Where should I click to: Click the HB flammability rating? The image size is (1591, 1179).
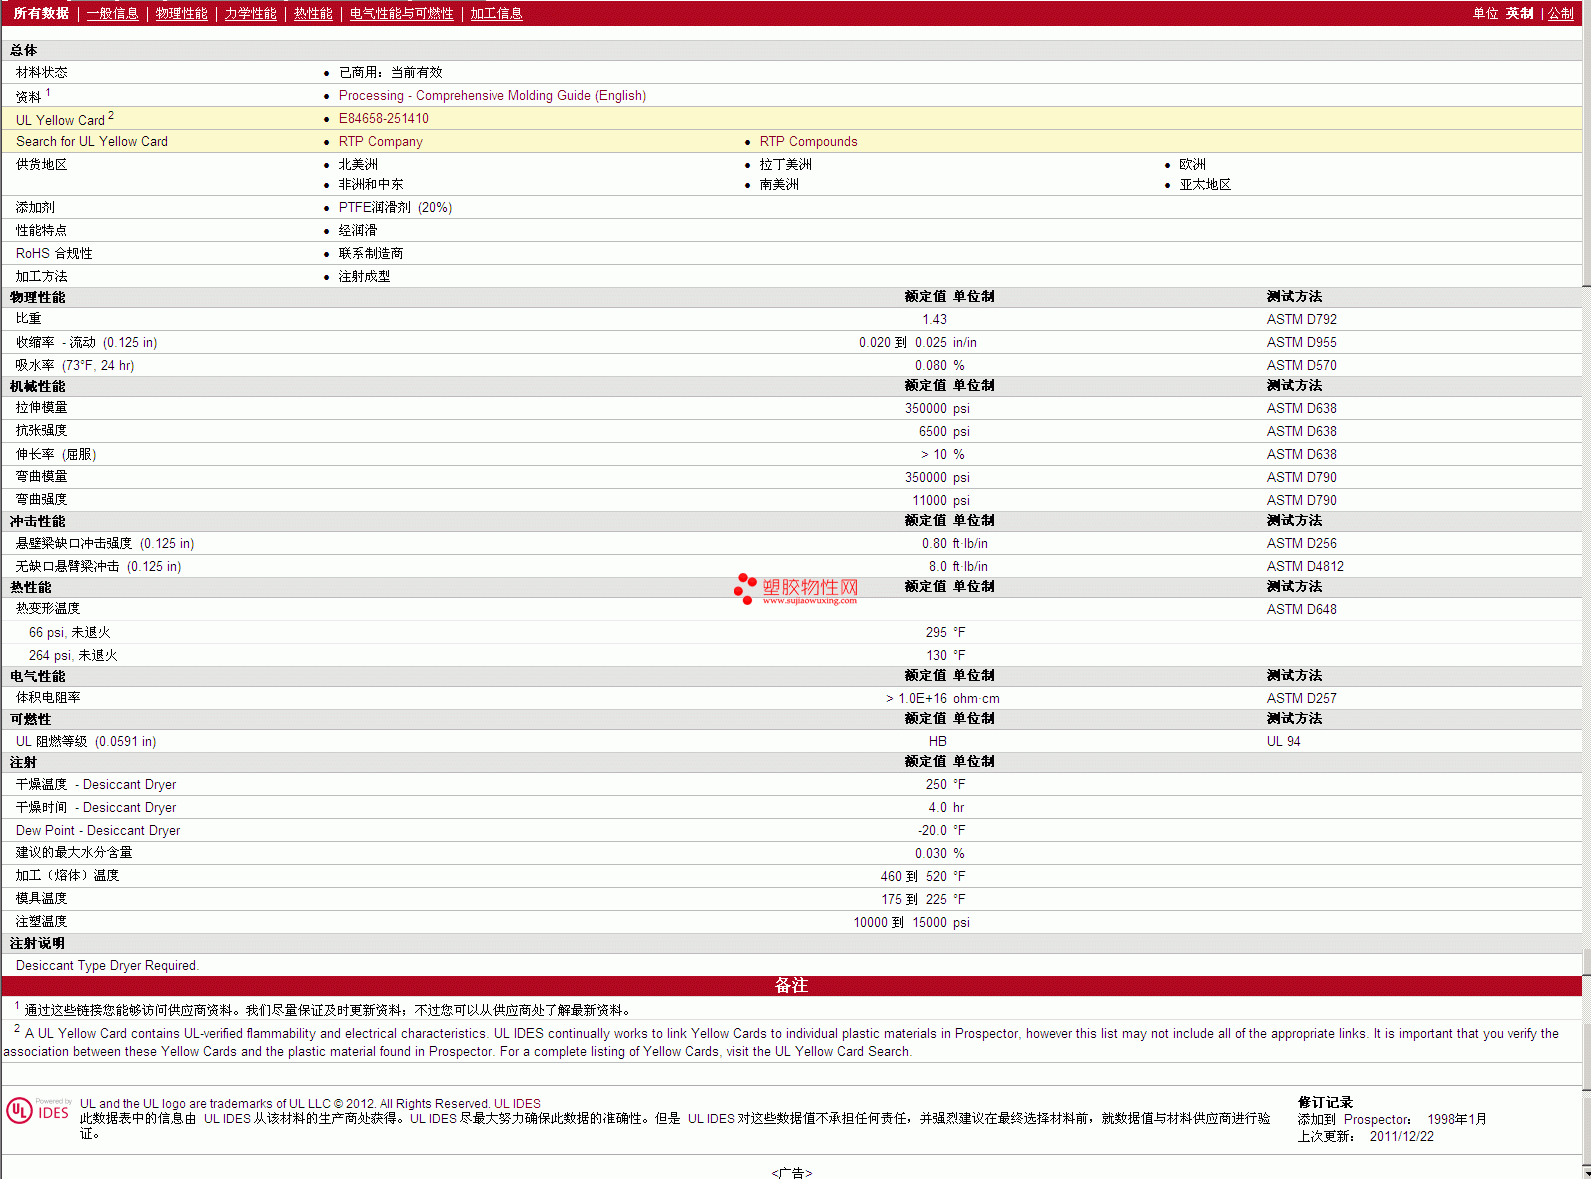937,741
